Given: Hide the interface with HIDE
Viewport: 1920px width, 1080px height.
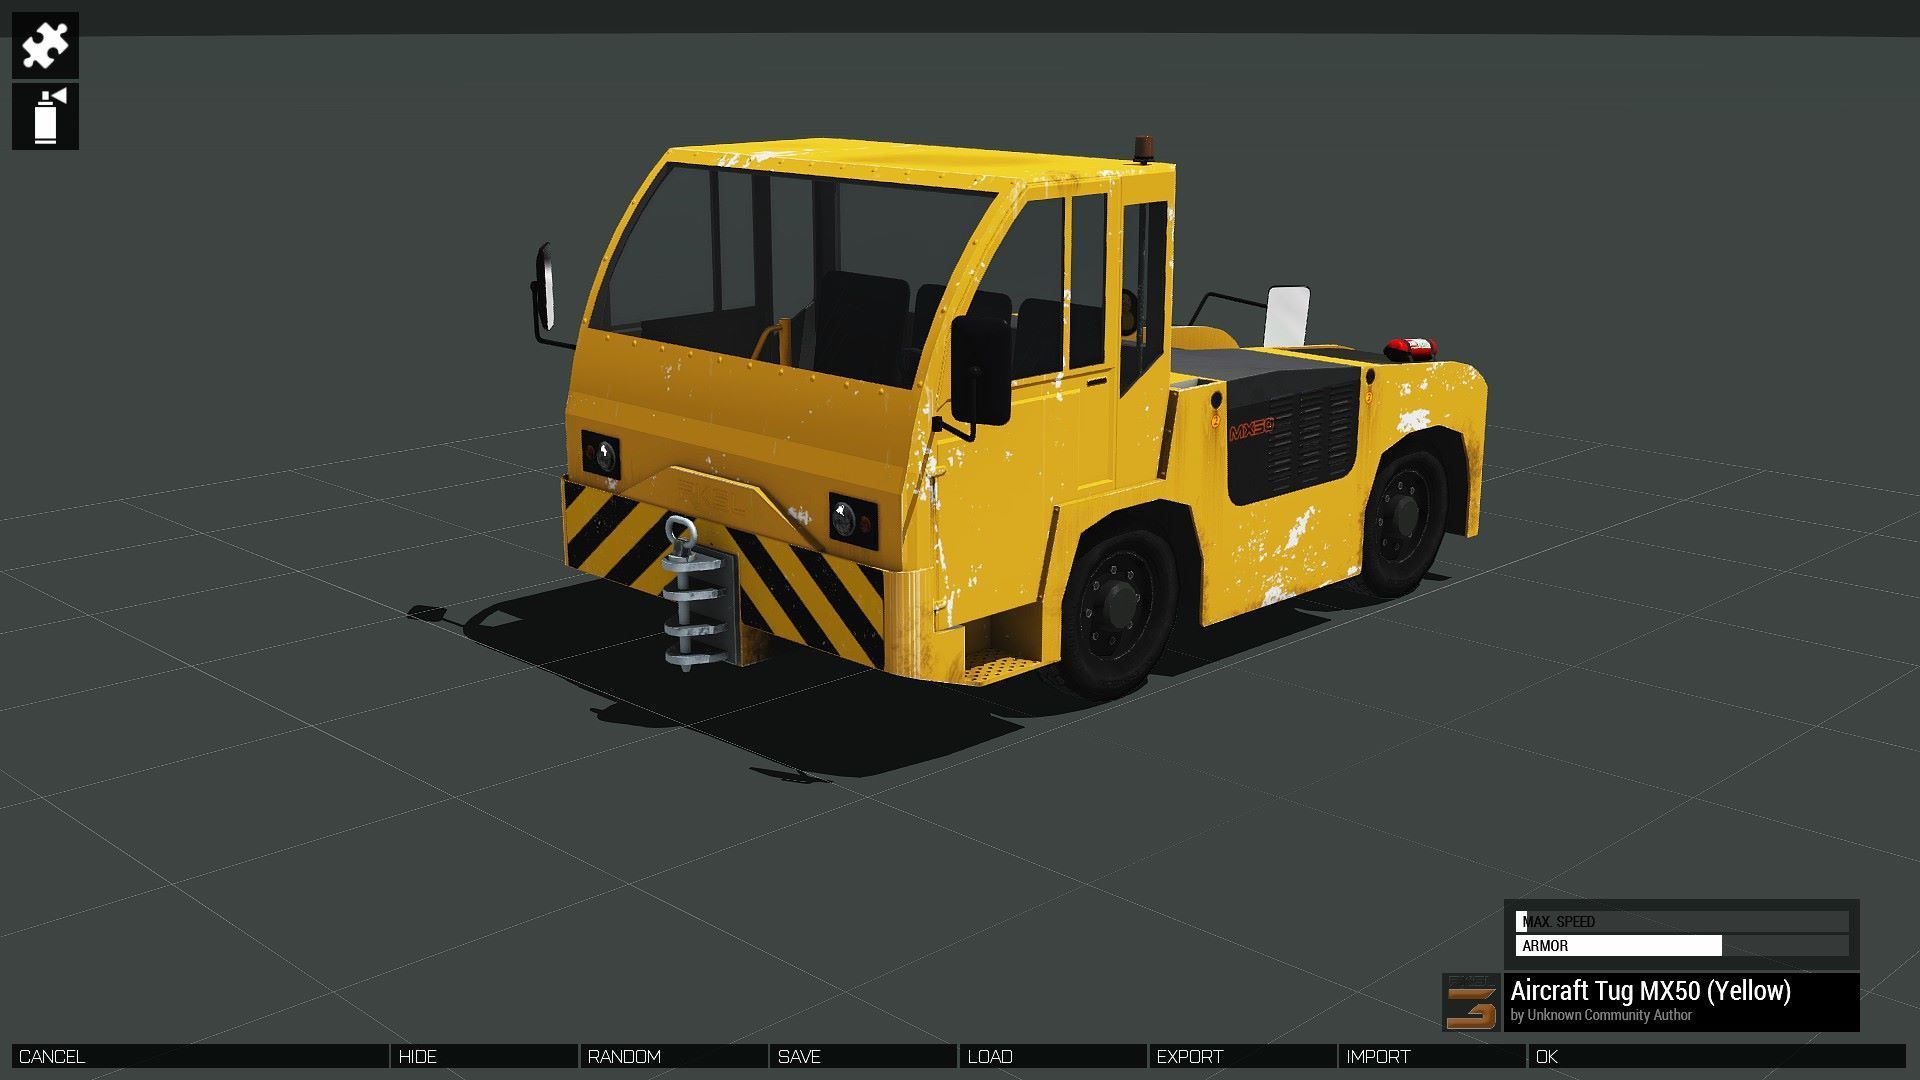Looking at the screenshot, I should pyautogui.click(x=483, y=1056).
